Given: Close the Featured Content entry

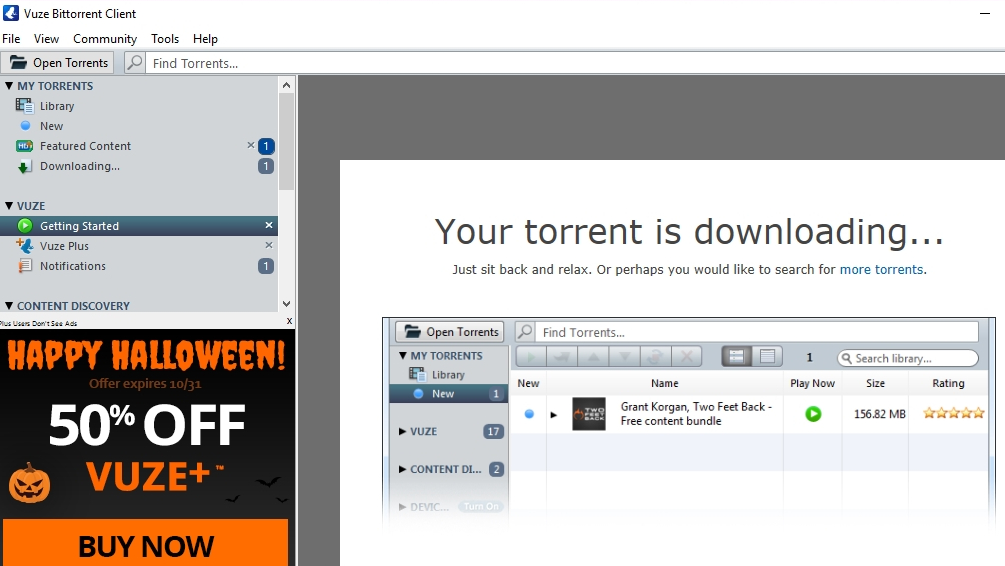Looking at the screenshot, I should (x=251, y=146).
